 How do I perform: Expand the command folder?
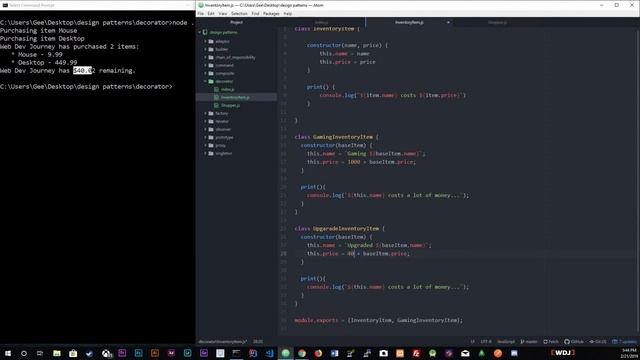tap(205, 65)
